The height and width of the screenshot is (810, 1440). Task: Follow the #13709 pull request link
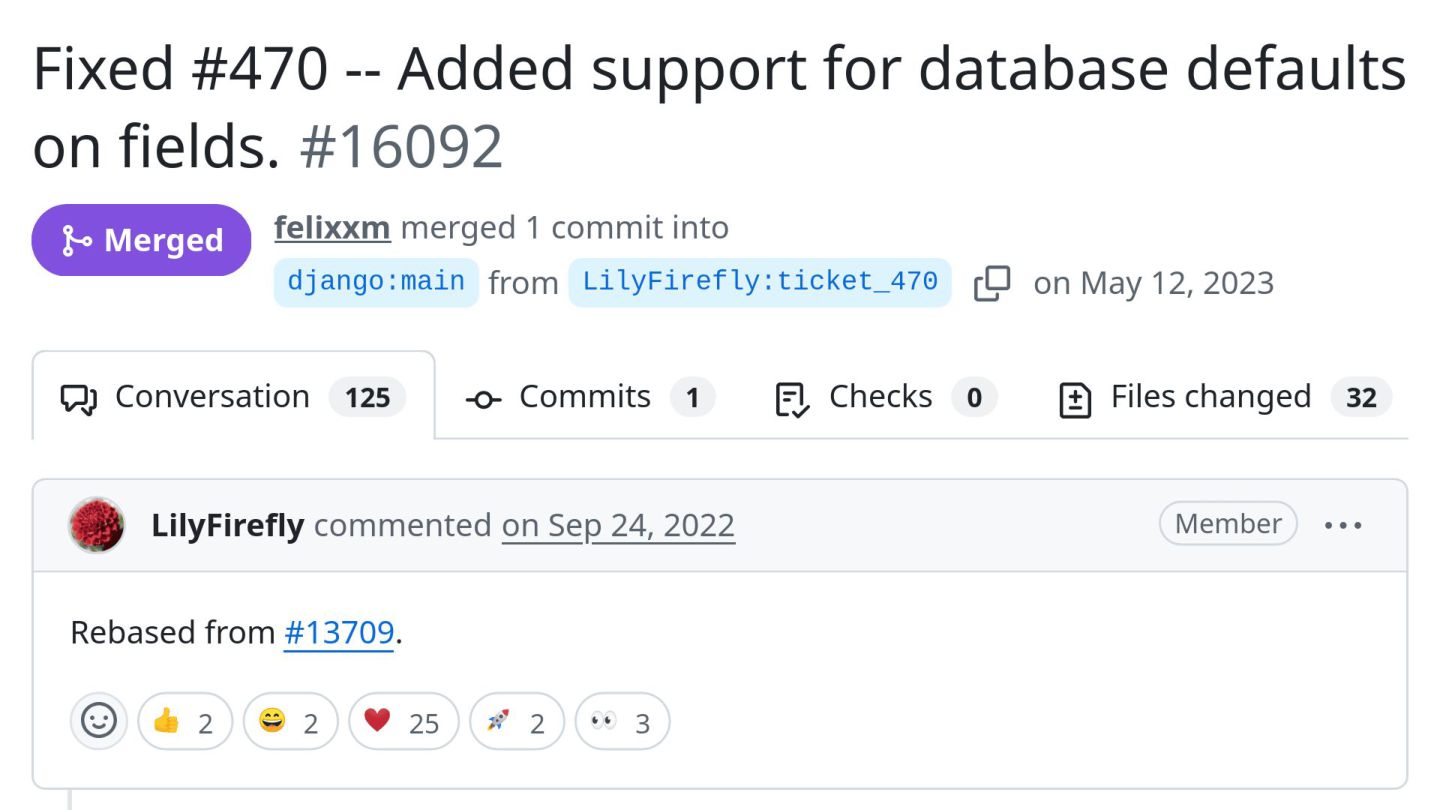point(339,633)
